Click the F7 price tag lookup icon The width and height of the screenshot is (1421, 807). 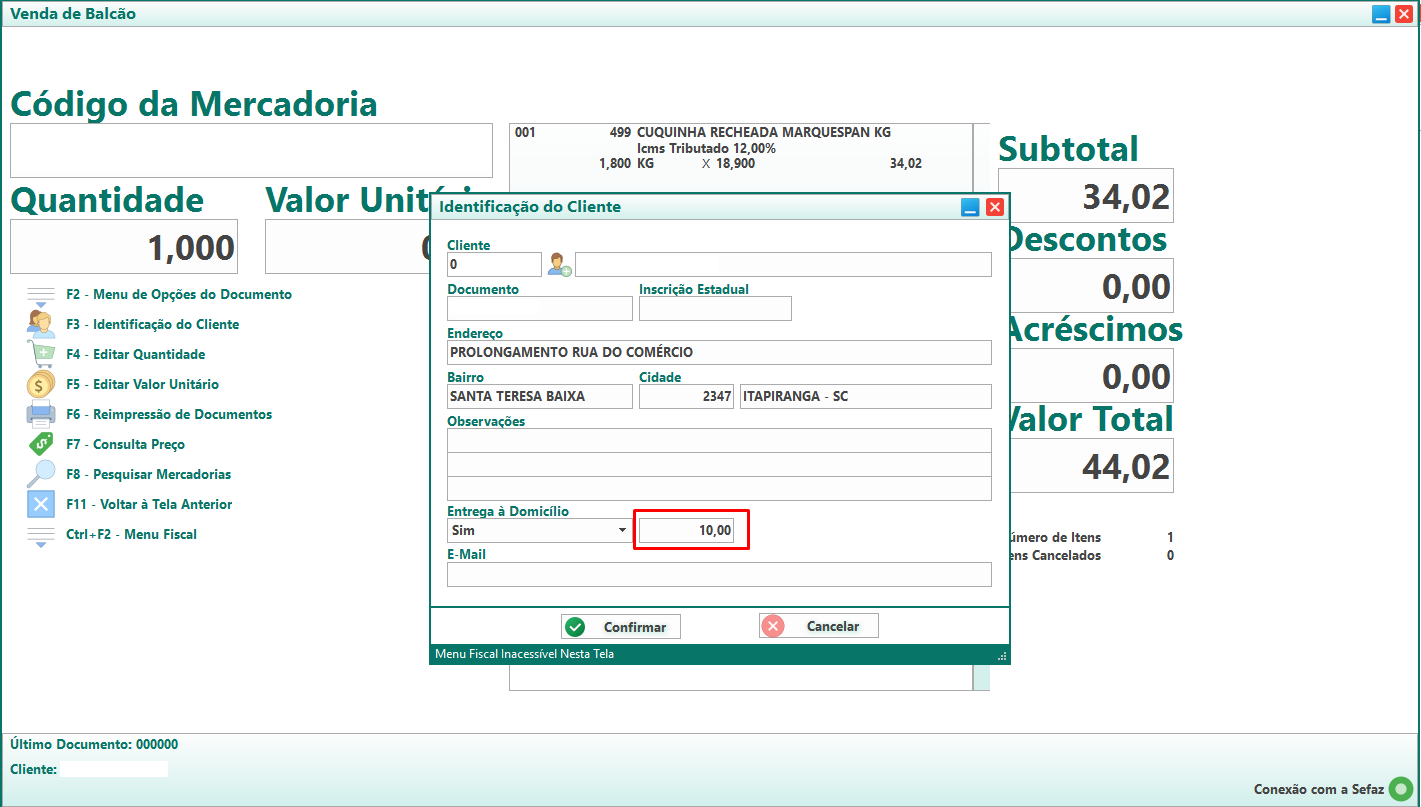pos(41,444)
